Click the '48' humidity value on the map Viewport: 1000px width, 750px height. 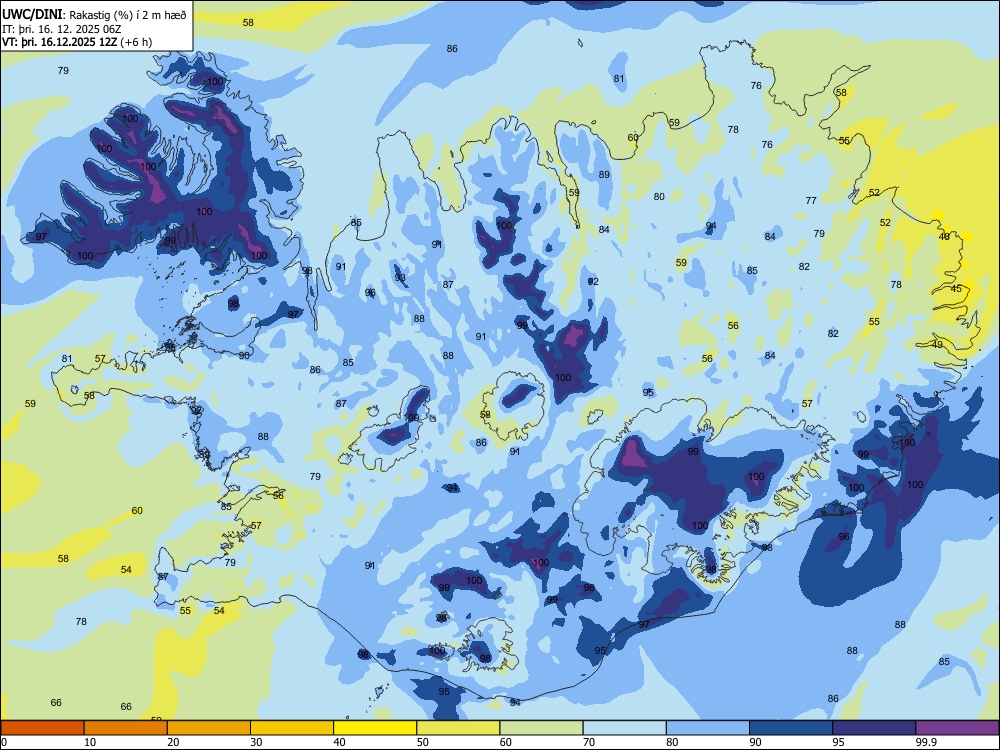point(945,237)
